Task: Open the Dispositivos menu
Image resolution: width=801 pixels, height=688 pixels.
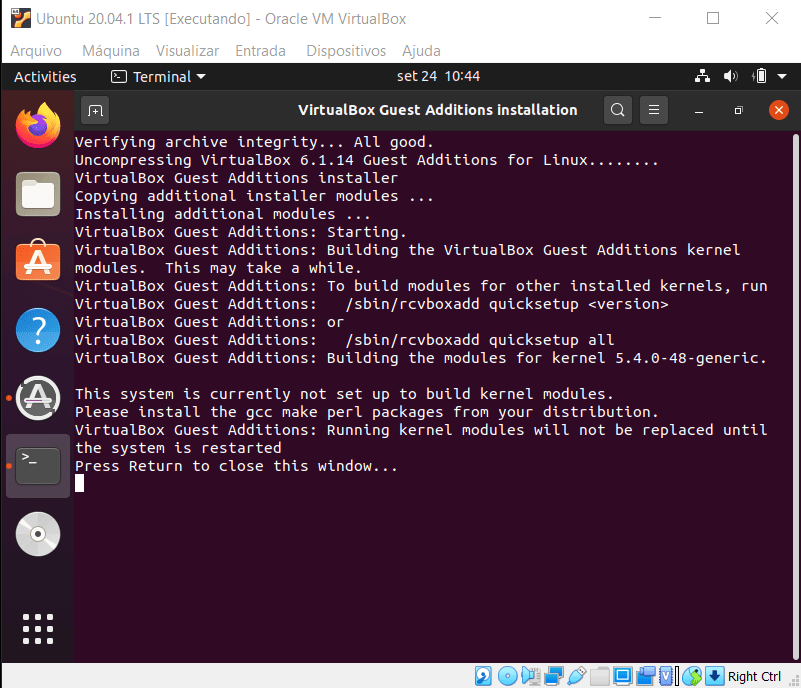Action: [345, 50]
